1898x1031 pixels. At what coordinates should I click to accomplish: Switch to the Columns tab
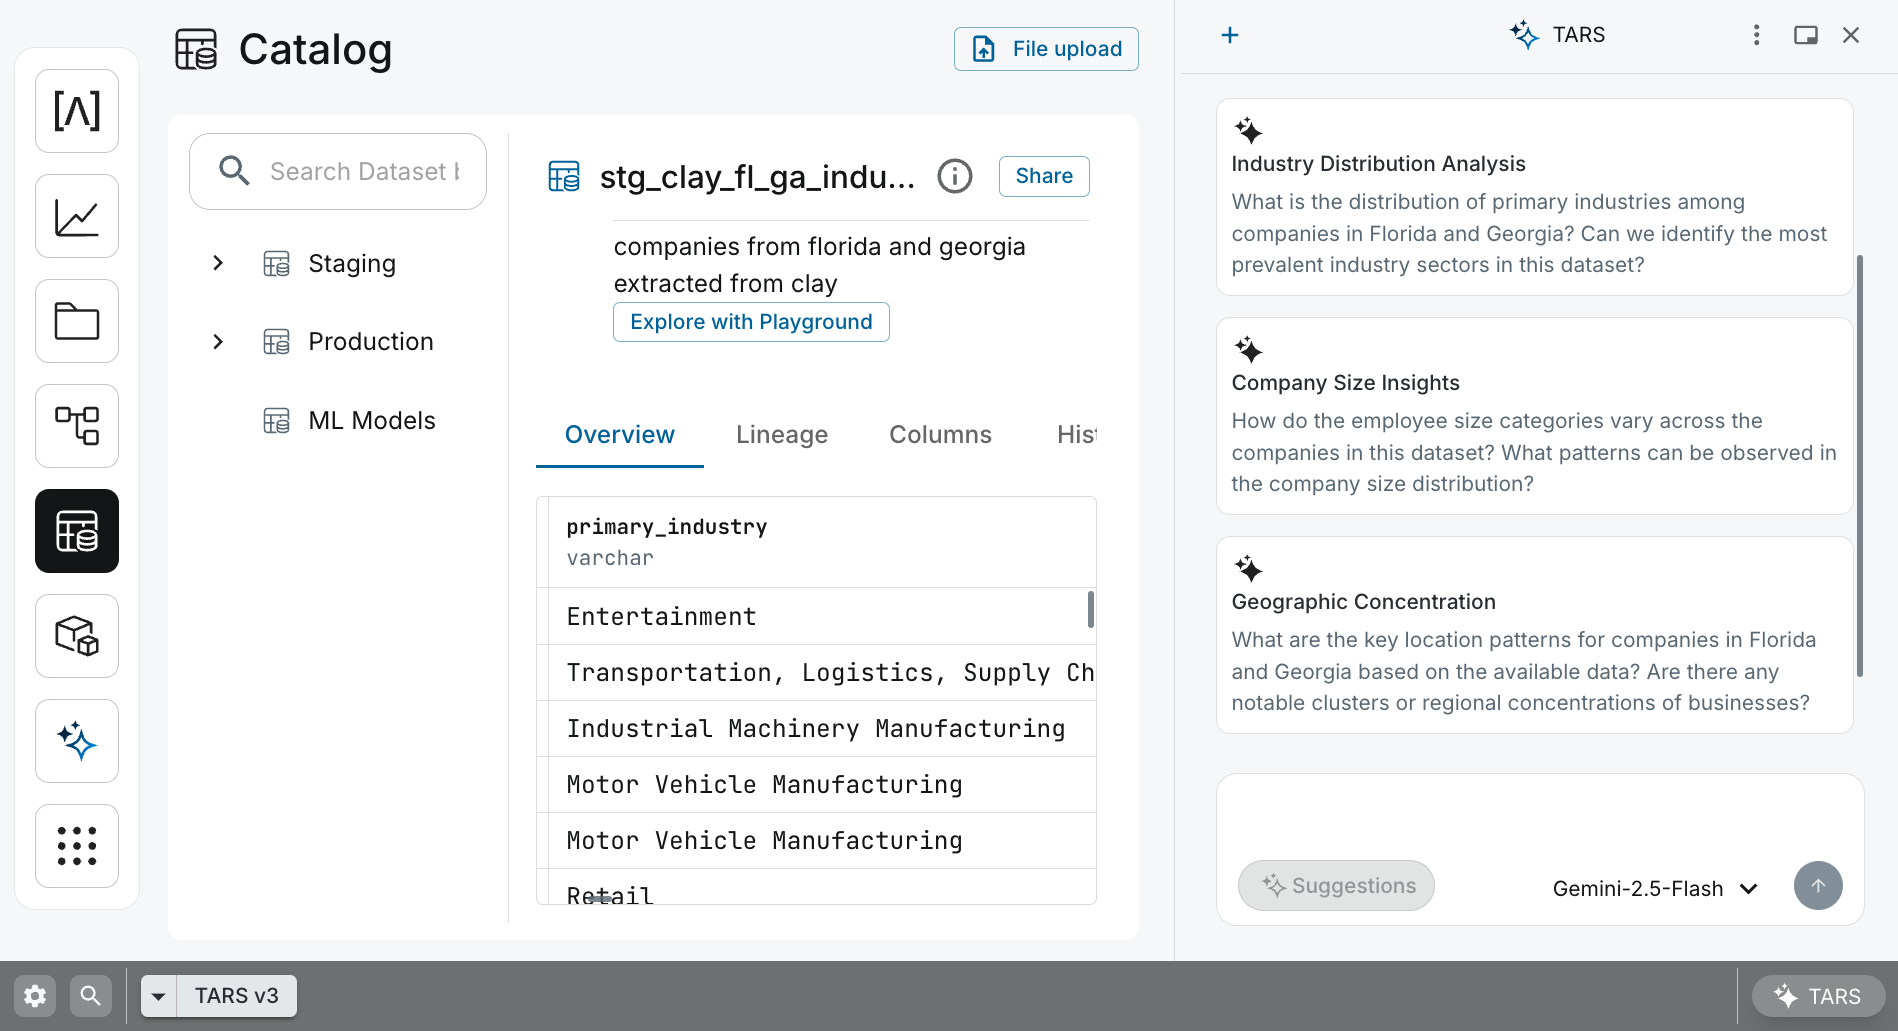point(939,434)
